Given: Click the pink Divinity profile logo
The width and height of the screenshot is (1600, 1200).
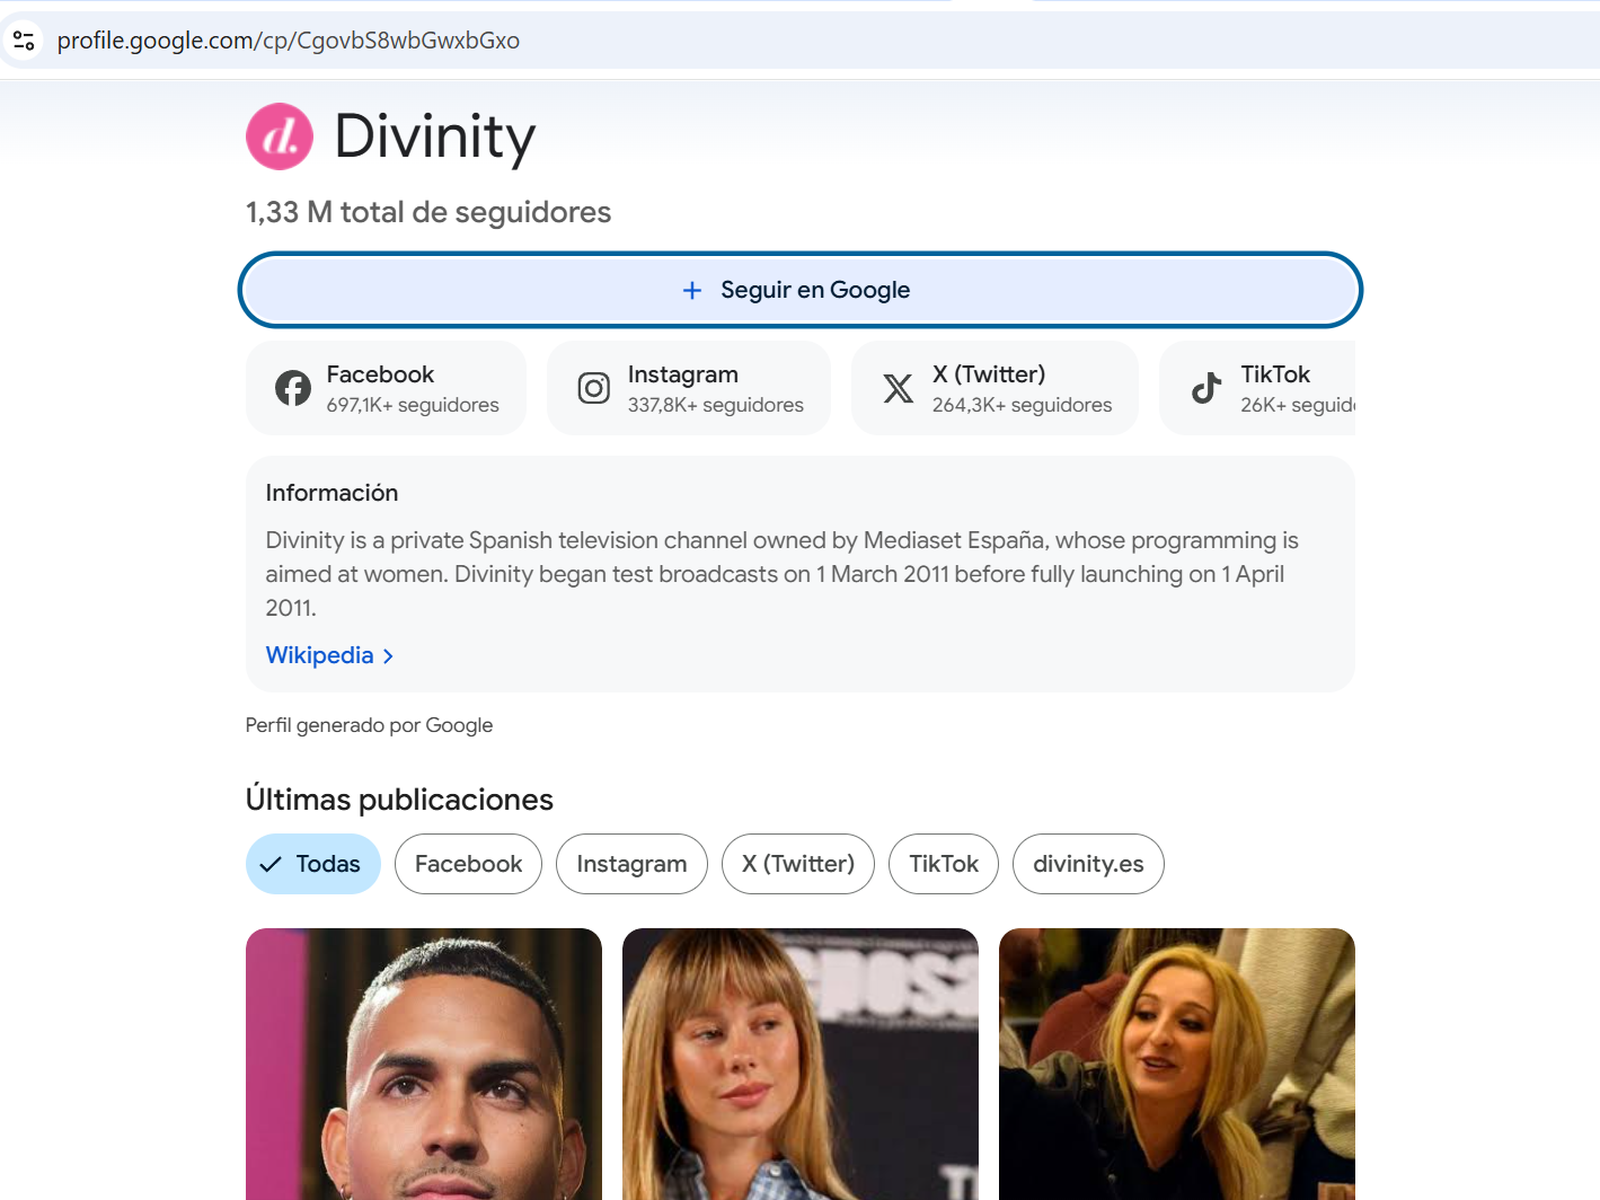Looking at the screenshot, I should pos(279,136).
